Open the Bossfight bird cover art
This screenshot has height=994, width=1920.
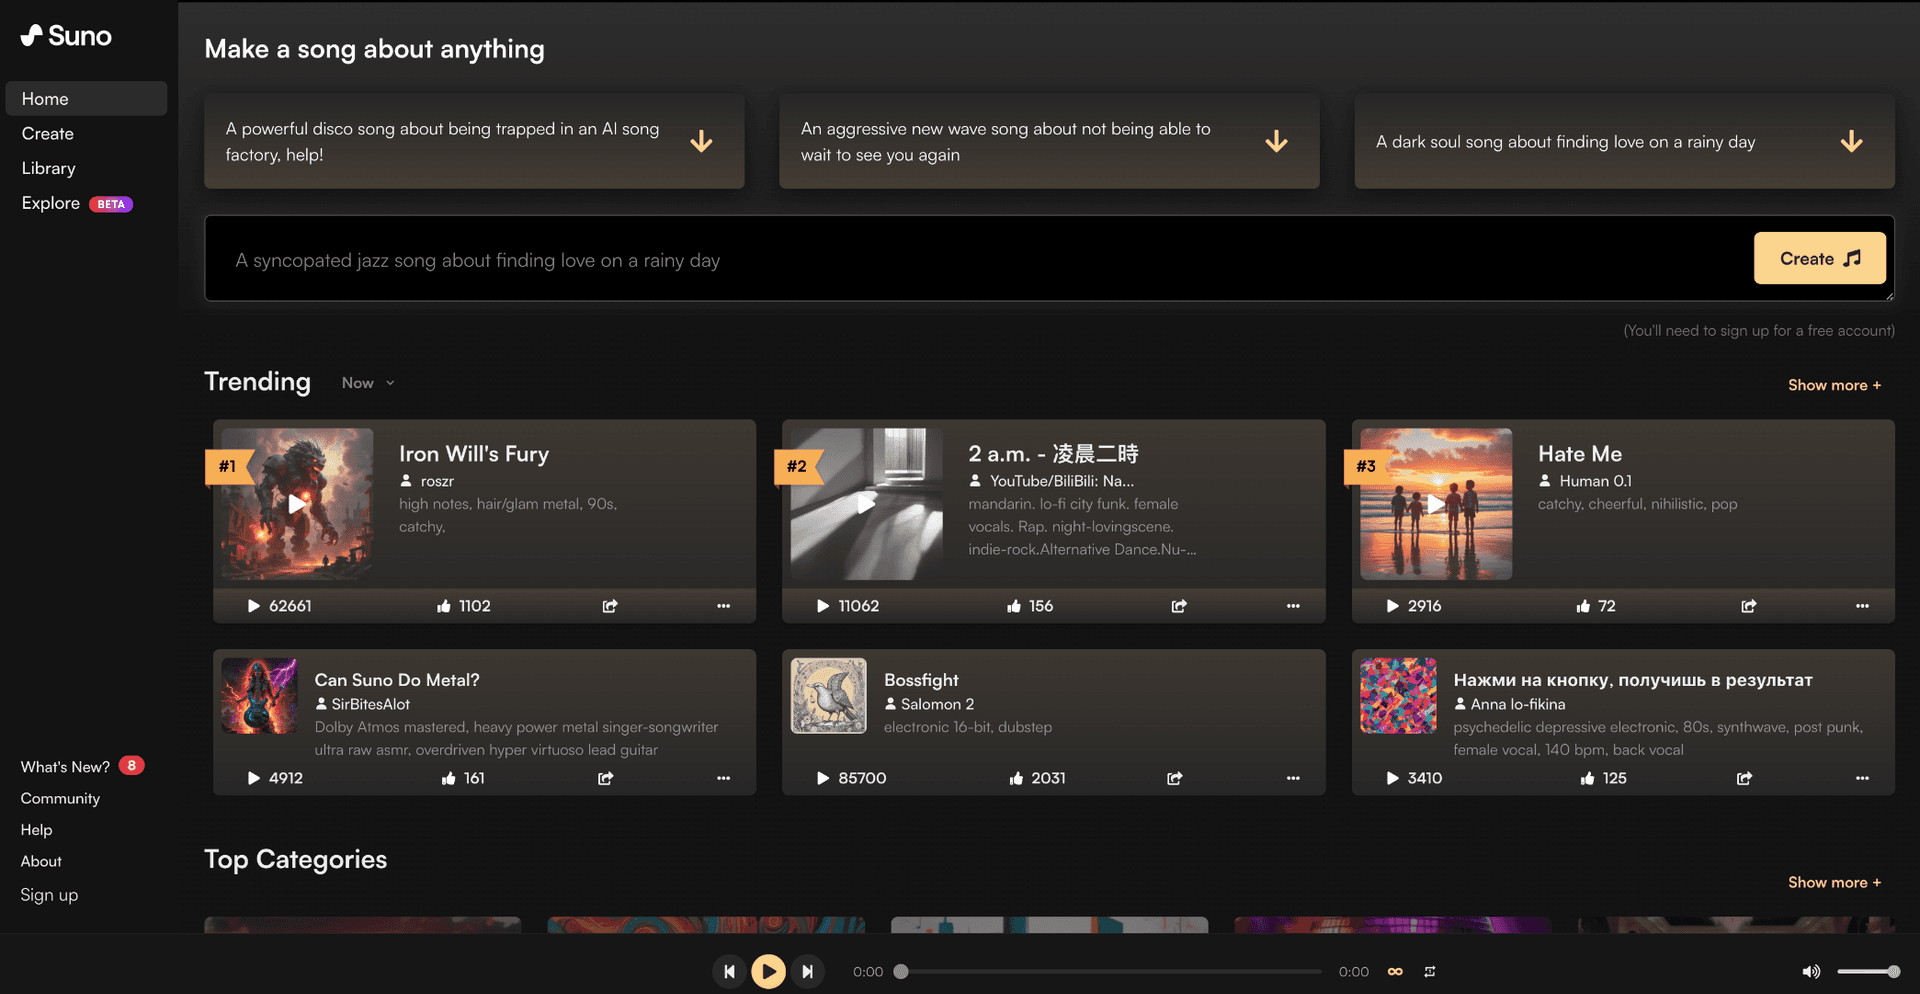(x=828, y=696)
